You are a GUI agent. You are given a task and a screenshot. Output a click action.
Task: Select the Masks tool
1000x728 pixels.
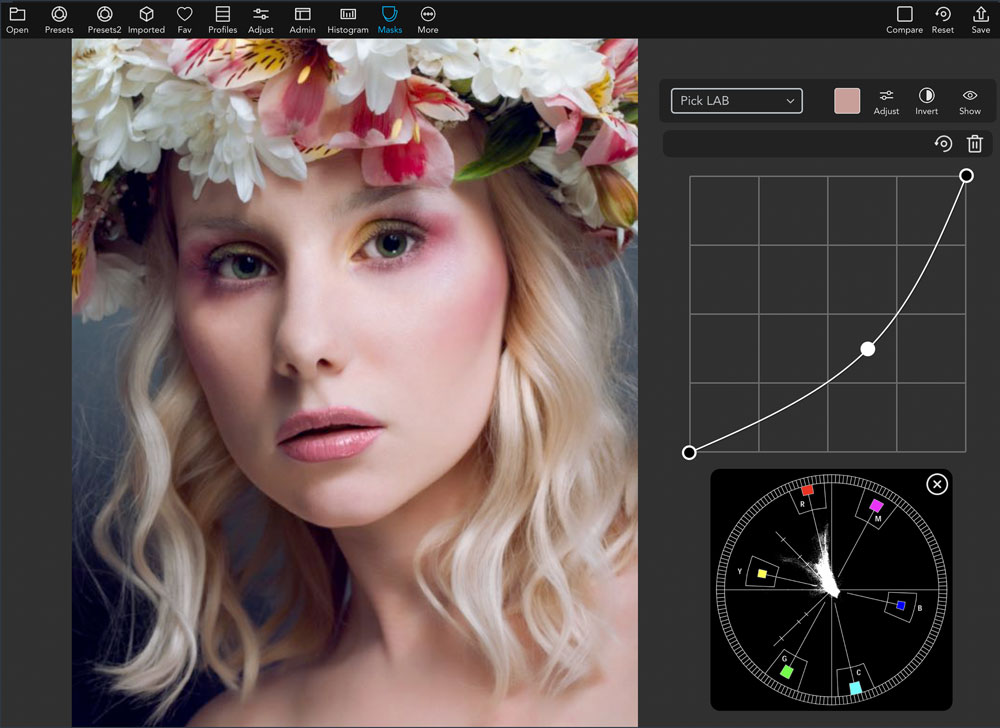(x=390, y=20)
